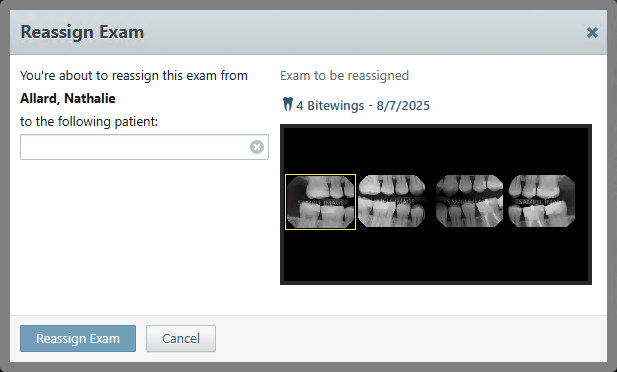Click the 'Exam to be reassigned' label
Screen dimensions: 617x372
pyautogui.click(x=344, y=76)
